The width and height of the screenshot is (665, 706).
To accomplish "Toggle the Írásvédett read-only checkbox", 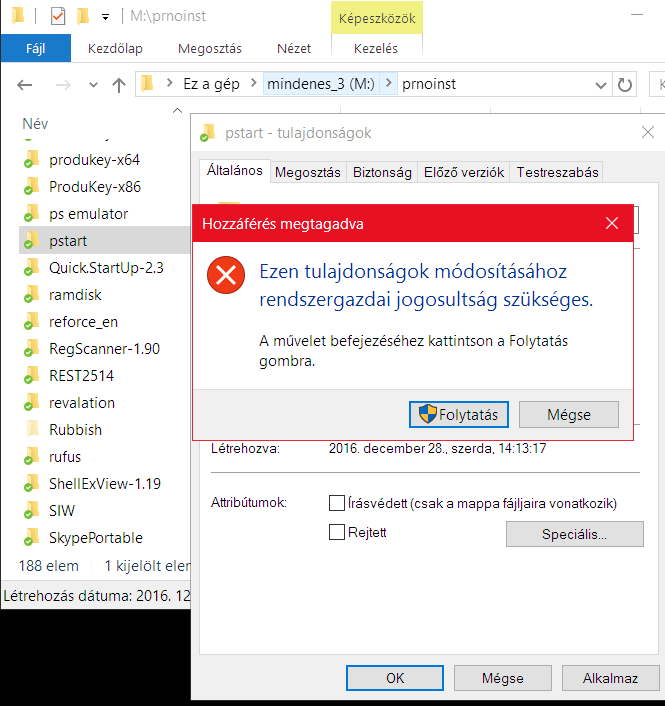I will click(x=337, y=503).
